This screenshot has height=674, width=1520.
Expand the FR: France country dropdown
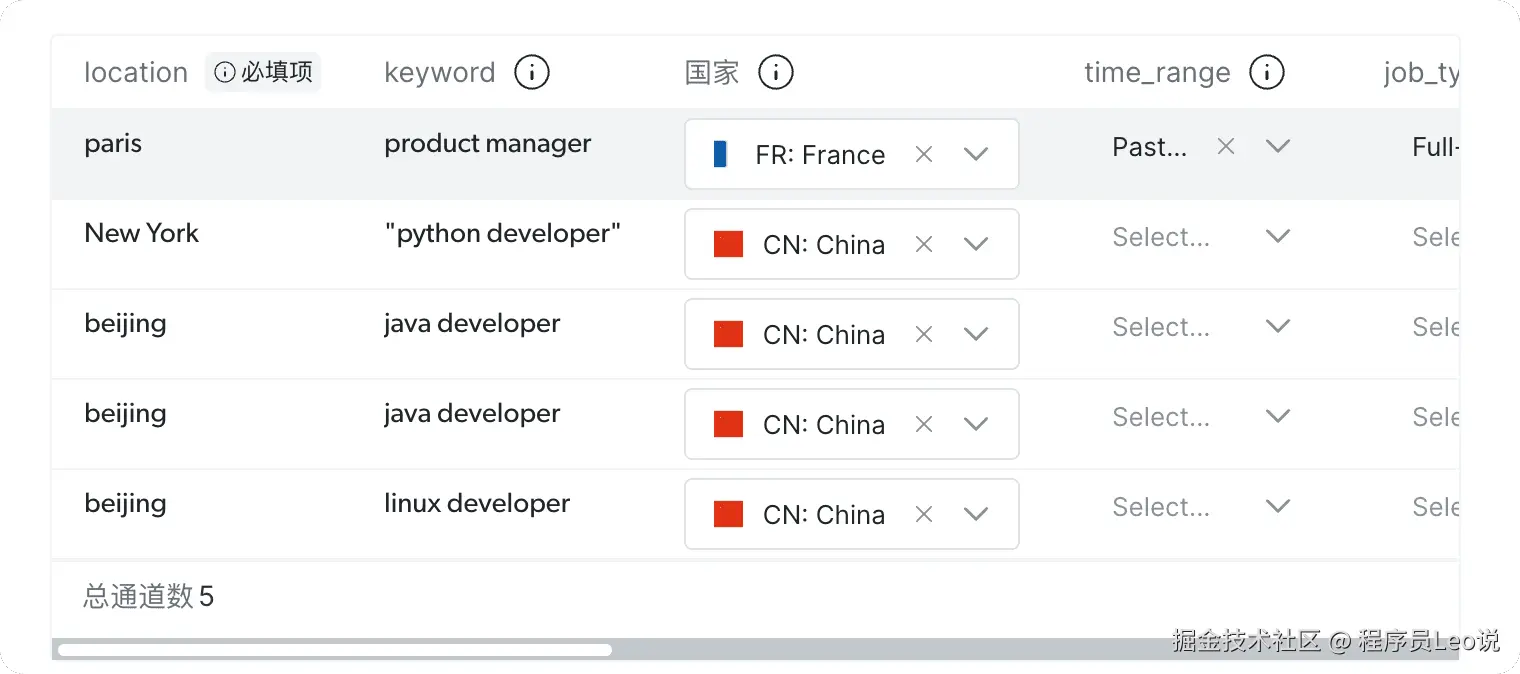tap(975, 154)
